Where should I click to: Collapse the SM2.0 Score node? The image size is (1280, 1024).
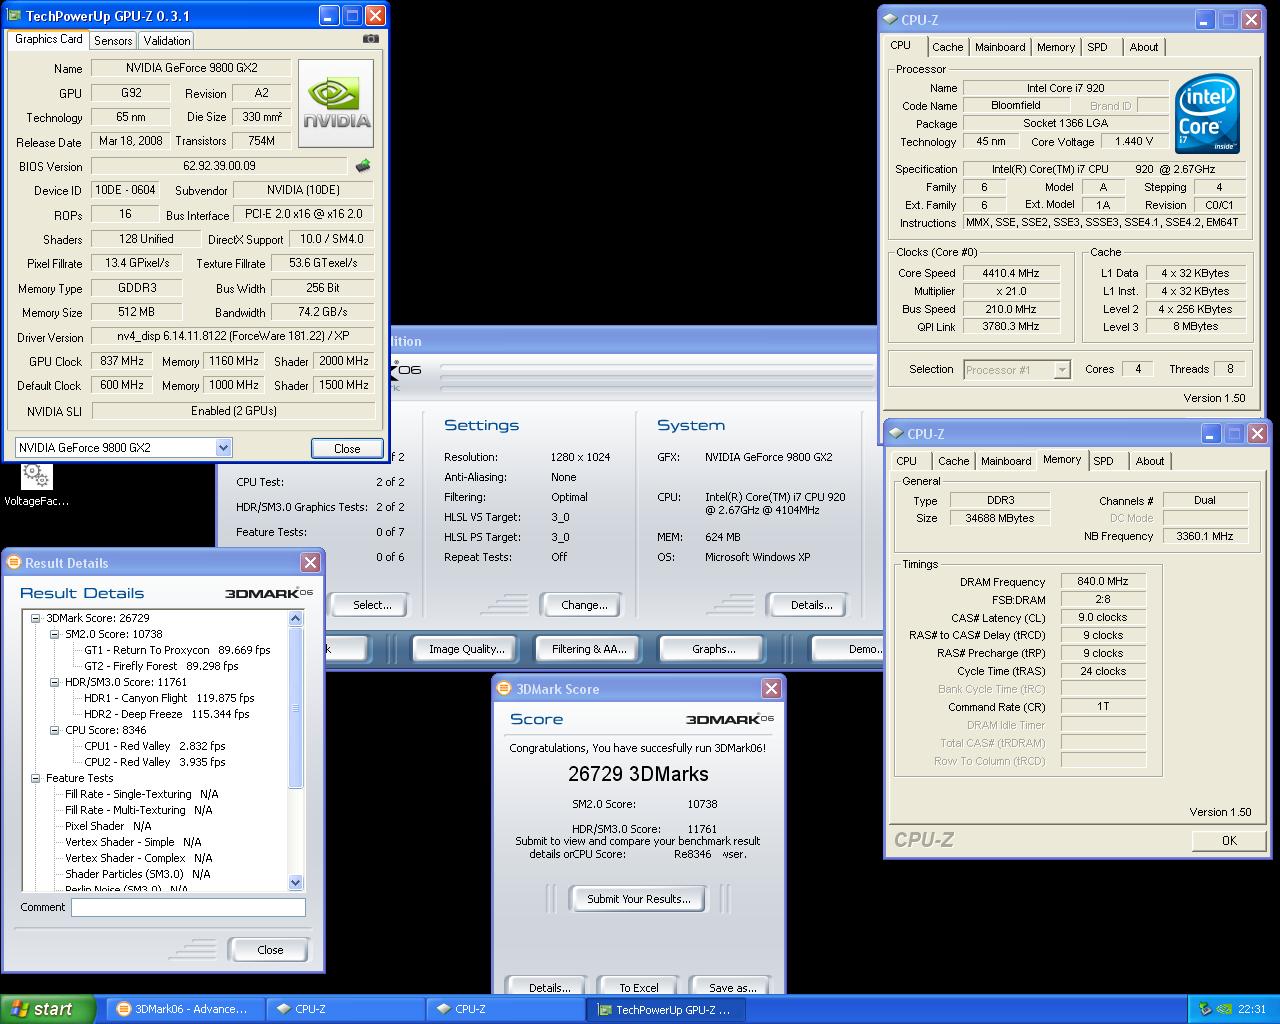56,634
